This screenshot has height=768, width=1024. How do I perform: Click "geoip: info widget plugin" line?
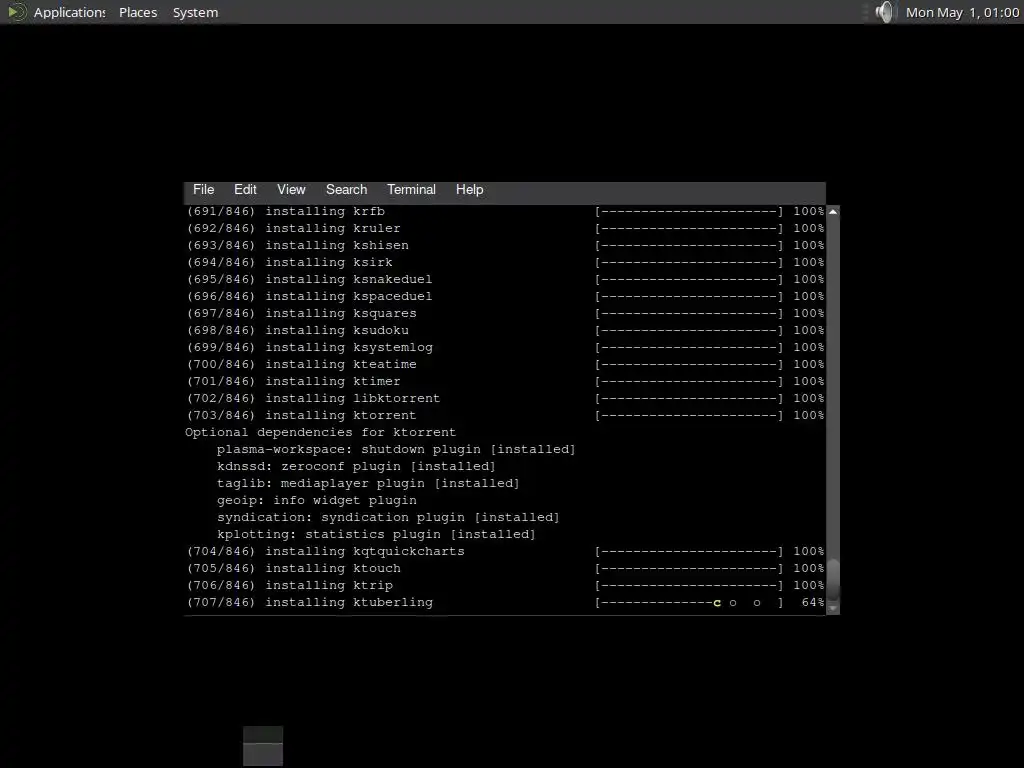point(317,500)
